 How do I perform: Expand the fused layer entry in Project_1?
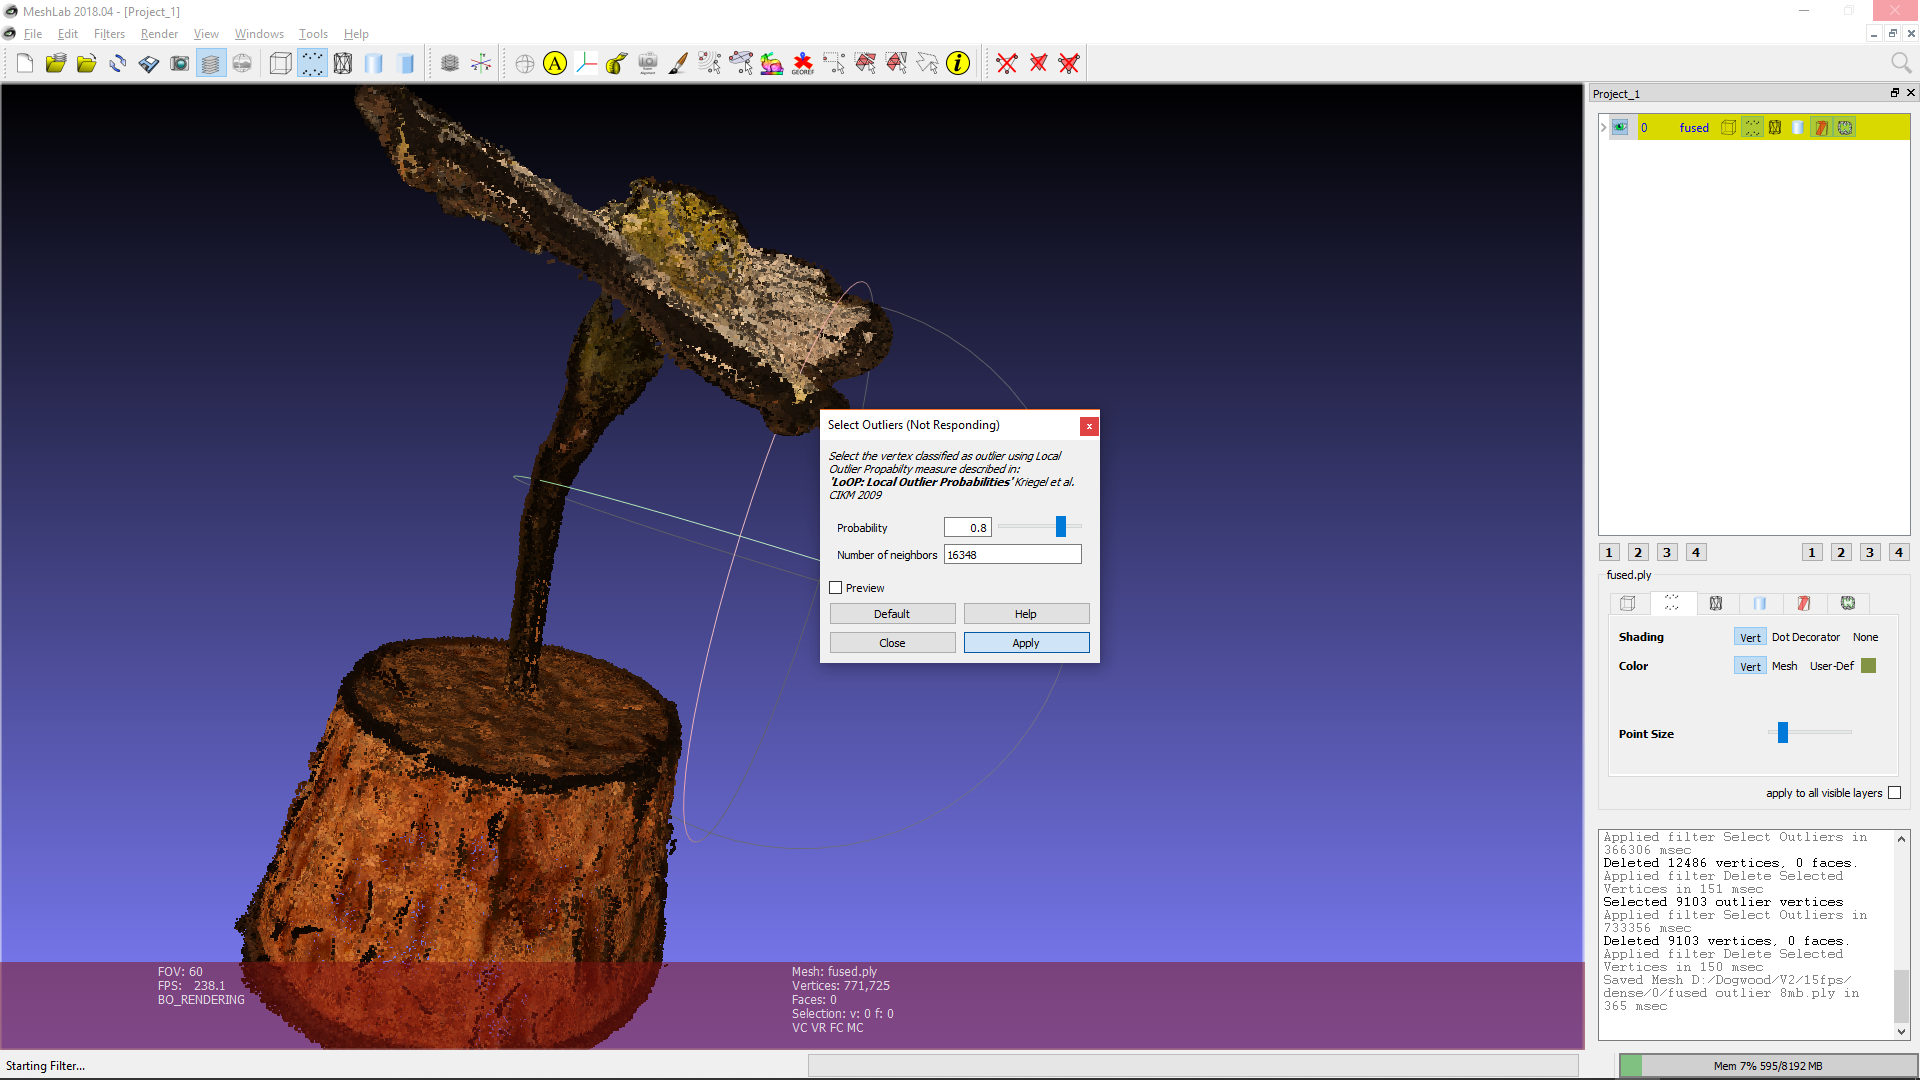pos(1603,127)
